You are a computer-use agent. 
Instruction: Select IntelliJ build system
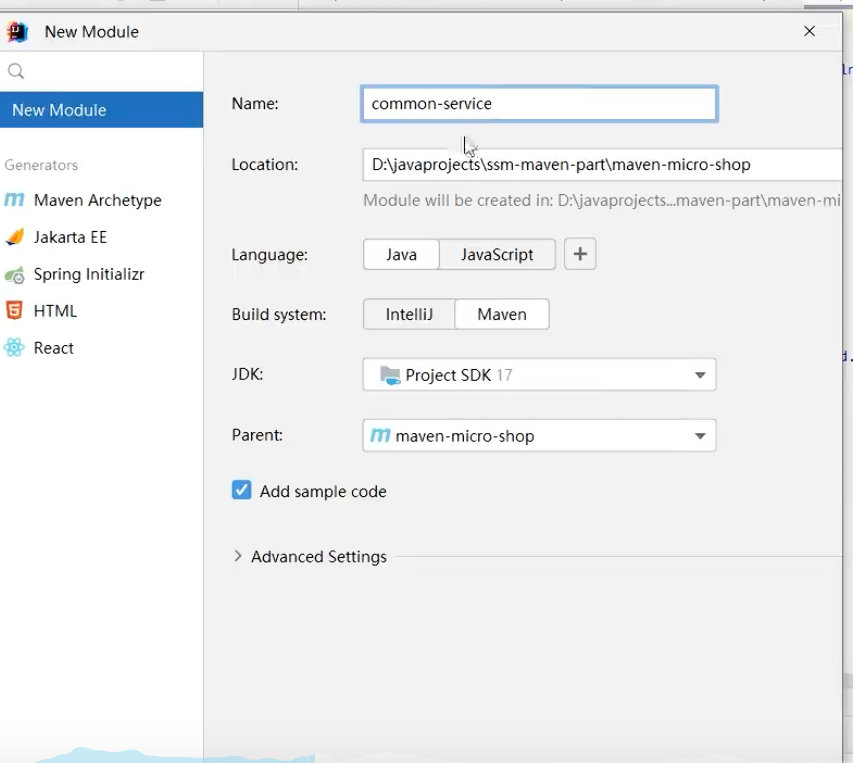[409, 314]
